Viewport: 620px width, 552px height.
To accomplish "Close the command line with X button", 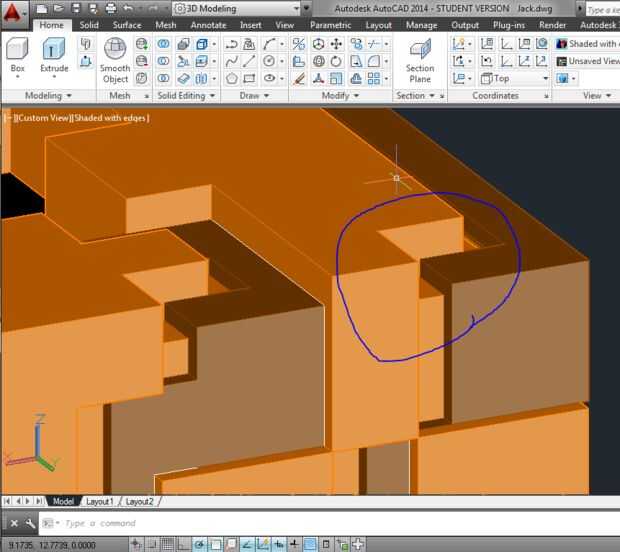I will click(14, 523).
